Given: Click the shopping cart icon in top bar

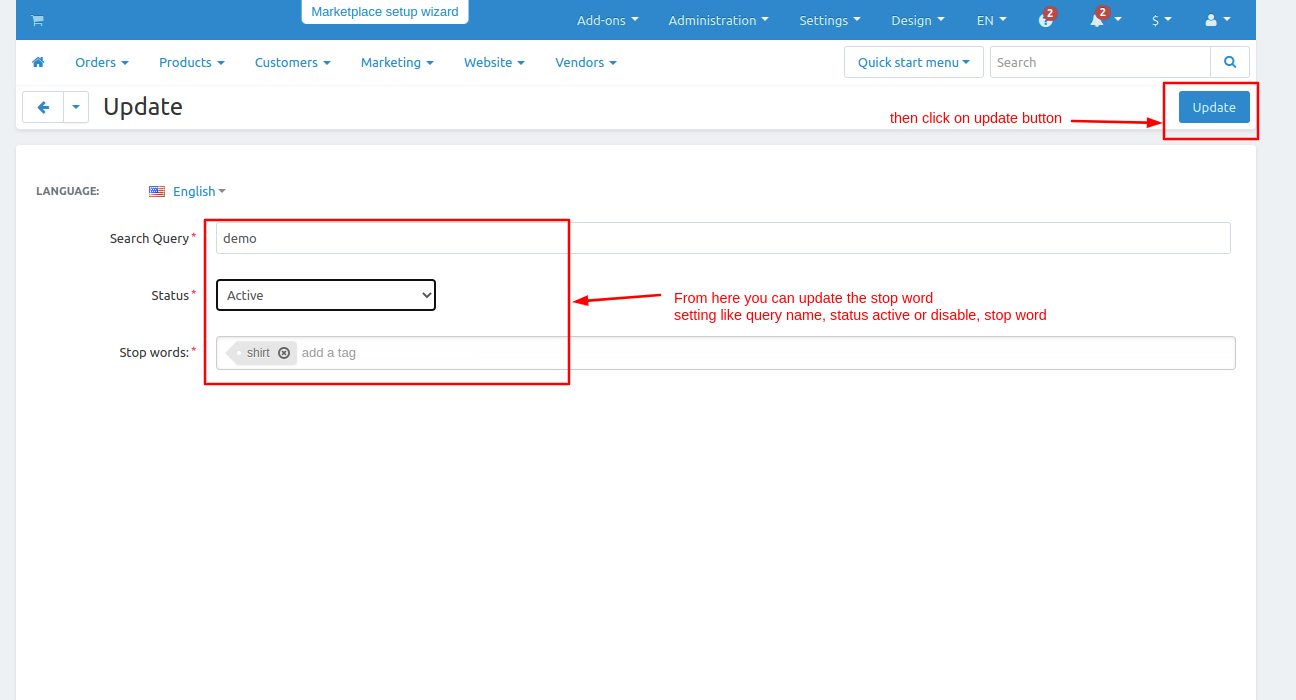Looking at the screenshot, I should coord(37,20).
